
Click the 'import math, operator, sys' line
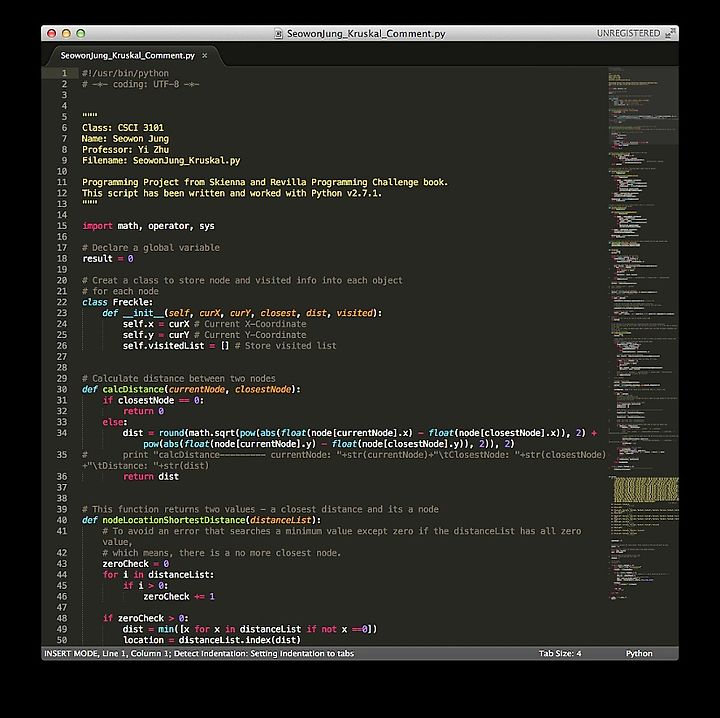[x=148, y=226]
